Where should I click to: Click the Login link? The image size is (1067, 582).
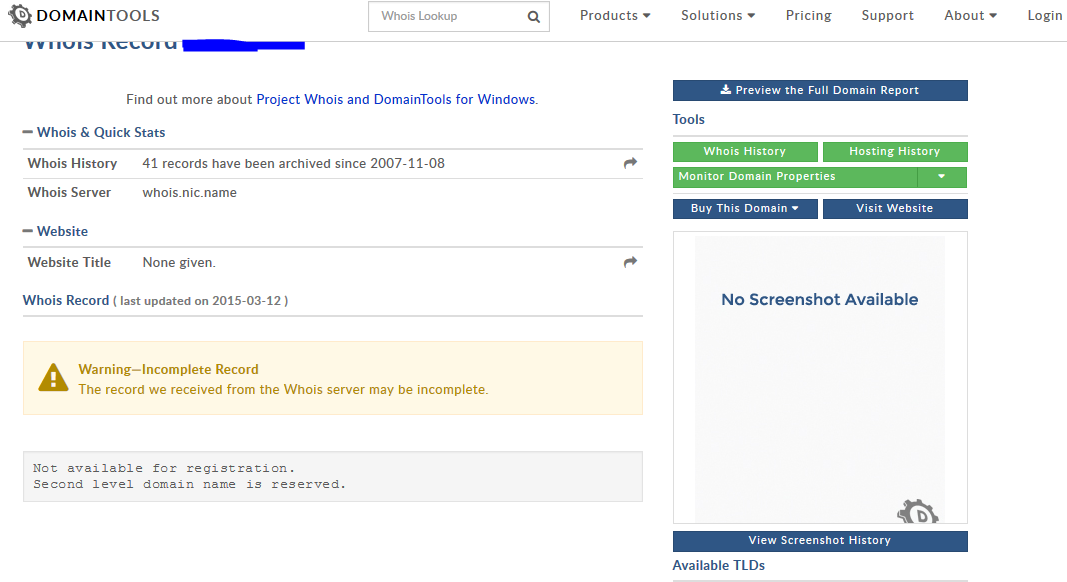(1045, 16)
